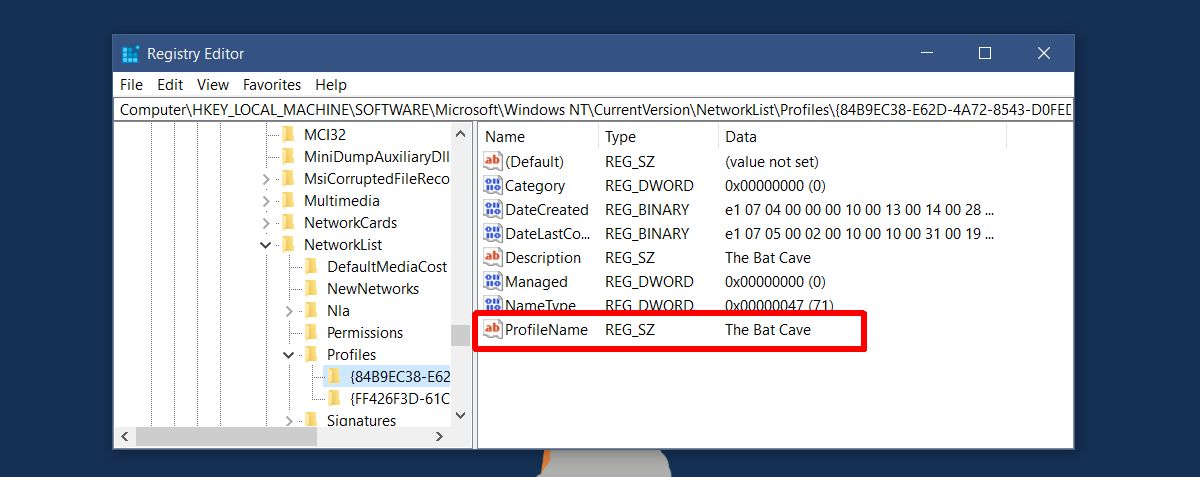
Task: Click the Managed DWORD value icon
Action: 492,281
